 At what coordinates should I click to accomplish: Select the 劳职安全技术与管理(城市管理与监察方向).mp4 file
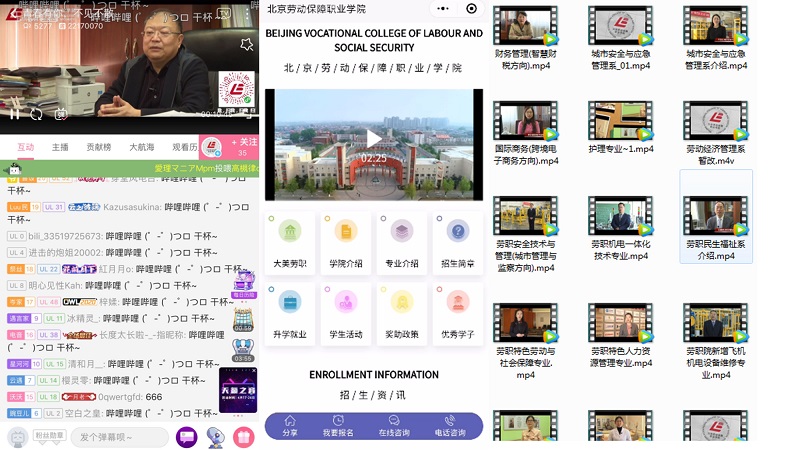pyautogui.click(x=526, y=235)
